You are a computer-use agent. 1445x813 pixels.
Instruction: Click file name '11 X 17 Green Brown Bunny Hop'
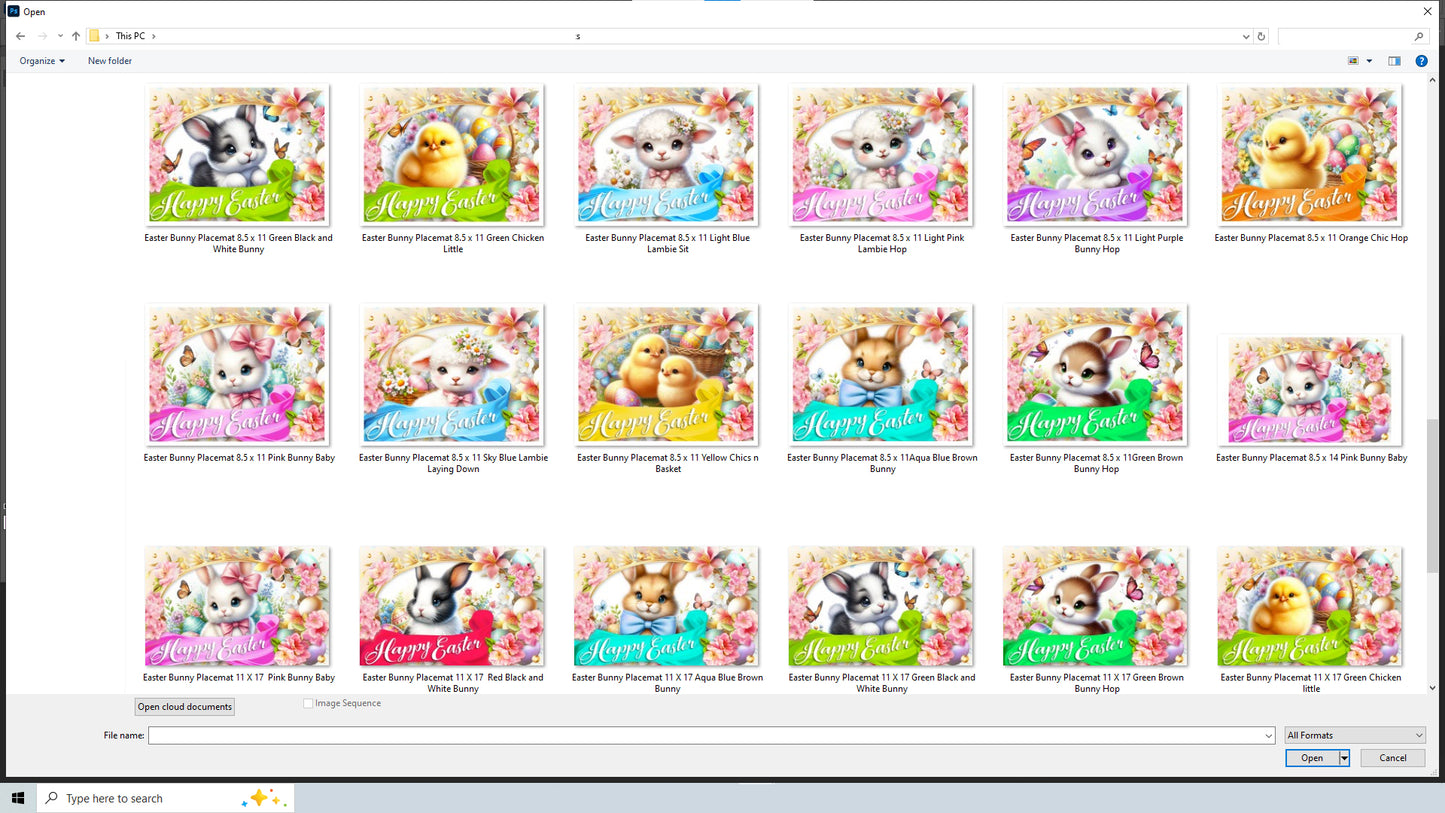1097,683
